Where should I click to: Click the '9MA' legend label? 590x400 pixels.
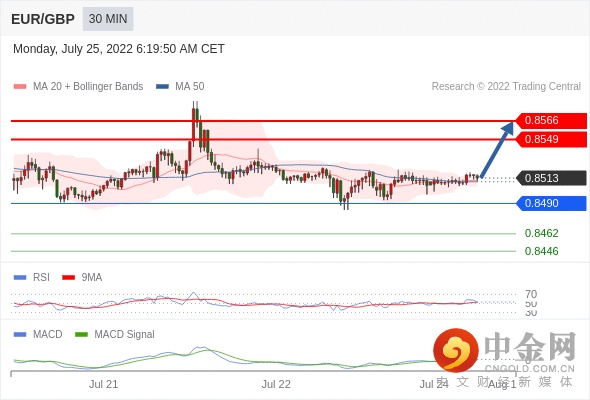[92, 278]
